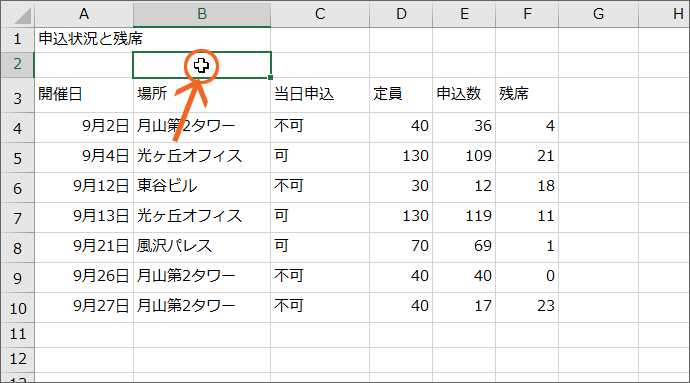Select the date cell 9月27日
The width and height of the screenshot is (690, 383).
pyautogui.click(x=84, y=307)
